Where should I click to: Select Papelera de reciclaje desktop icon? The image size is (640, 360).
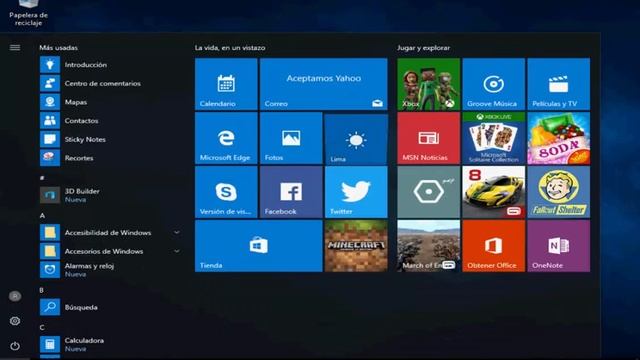[x=29, y=13]
